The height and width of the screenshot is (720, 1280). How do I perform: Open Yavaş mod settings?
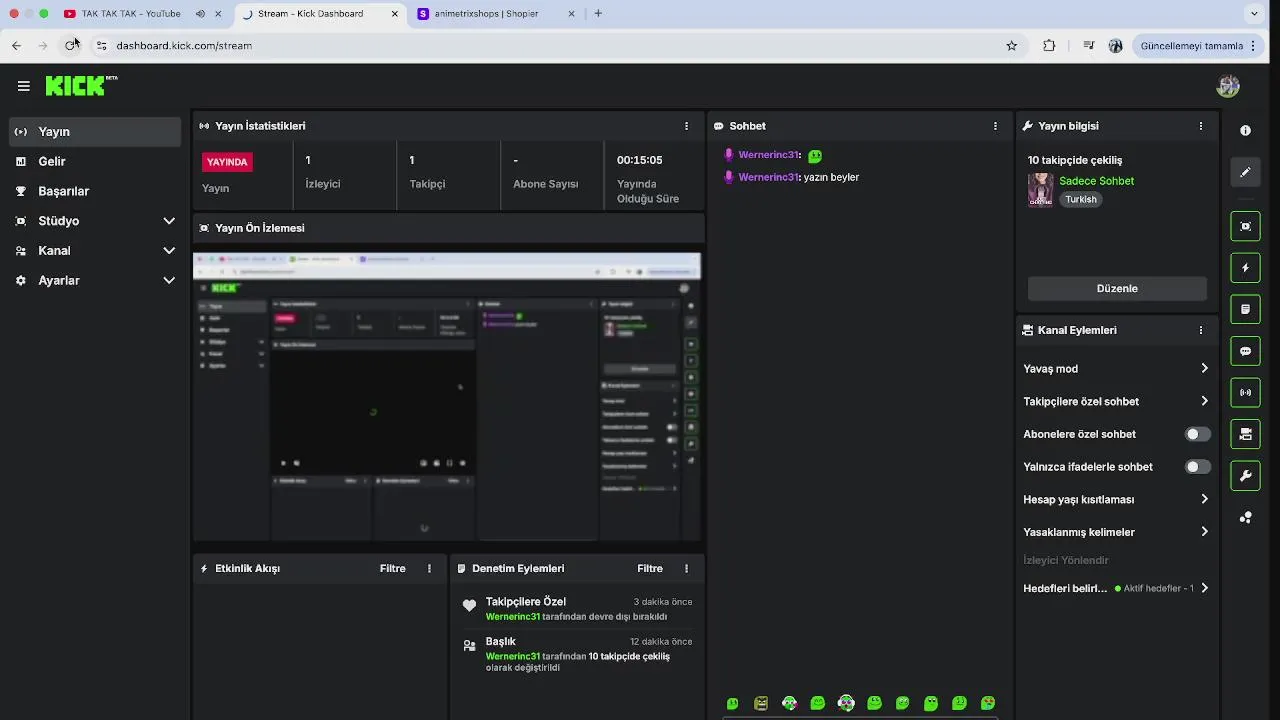(1116, 369)
